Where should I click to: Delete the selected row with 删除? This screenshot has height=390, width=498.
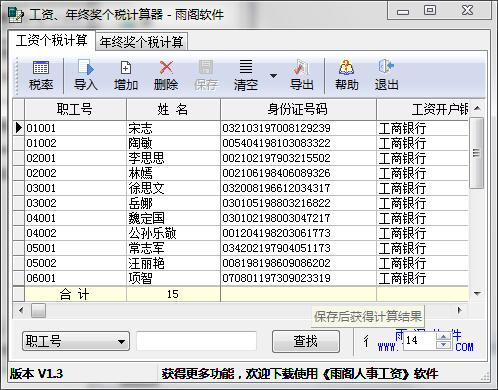tap(166, 76)
